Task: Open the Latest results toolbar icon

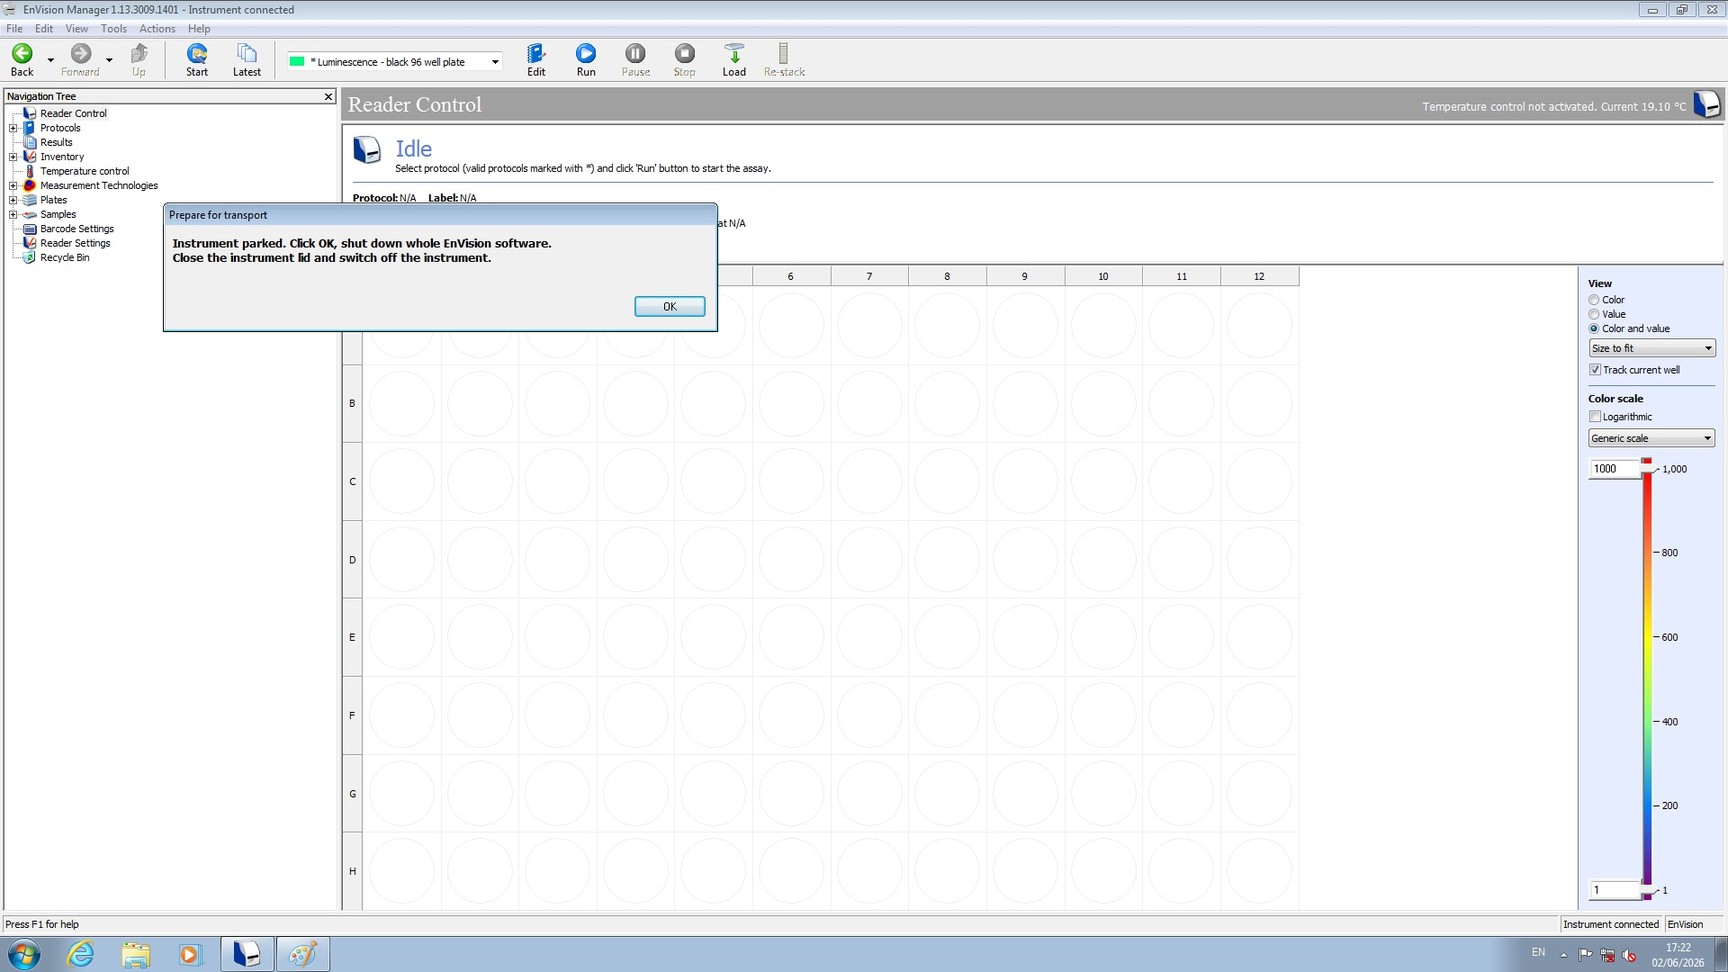Action: point(246,53)
